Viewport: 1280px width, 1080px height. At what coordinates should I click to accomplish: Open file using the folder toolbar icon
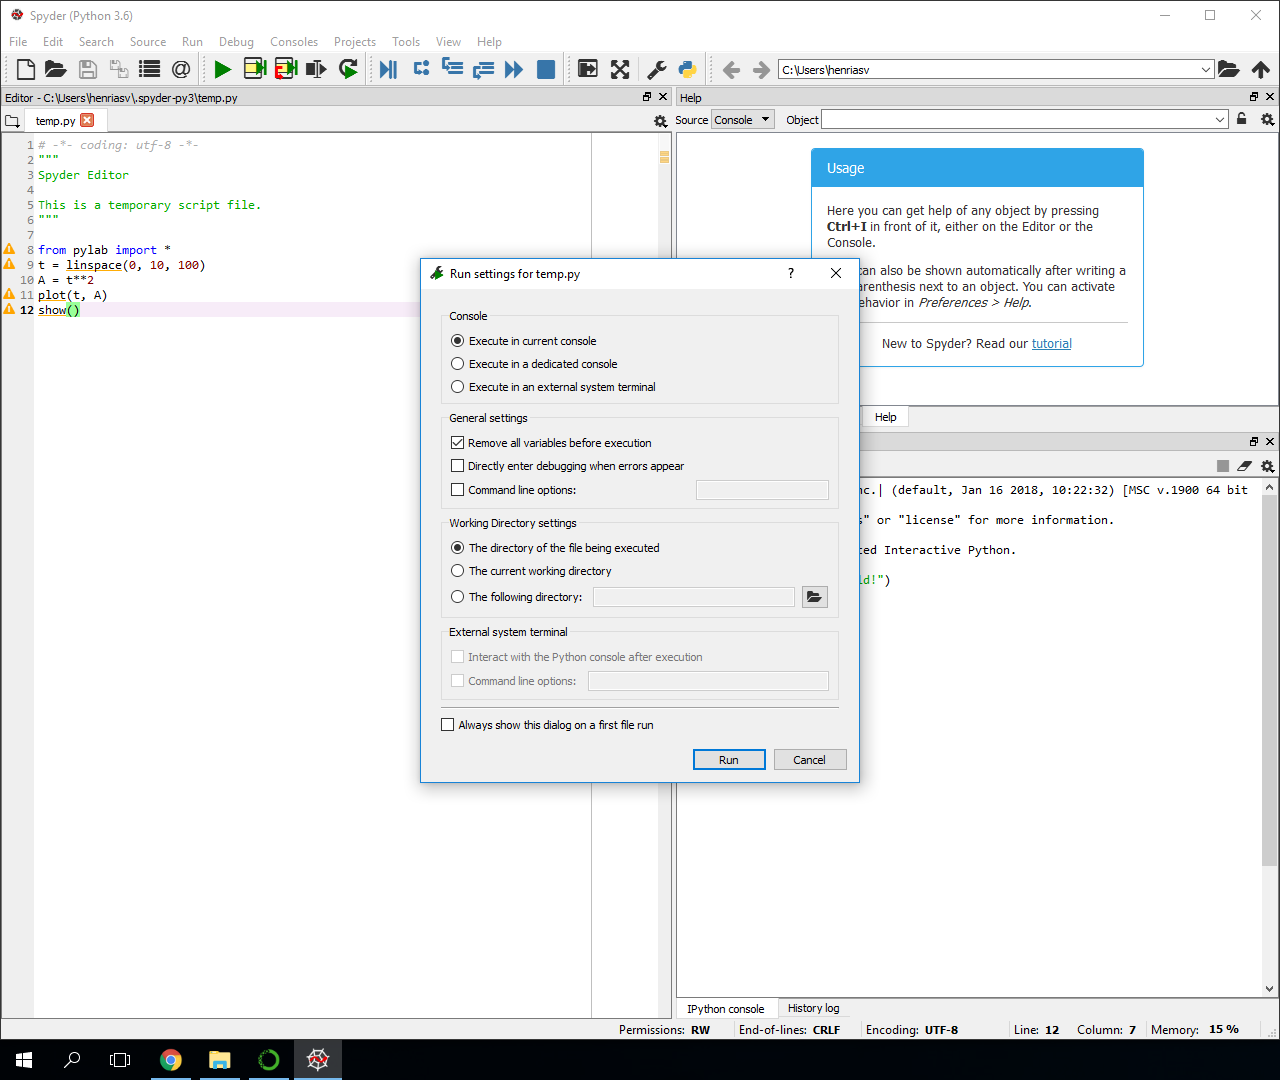pyautogui.click(x=56, y=69)
